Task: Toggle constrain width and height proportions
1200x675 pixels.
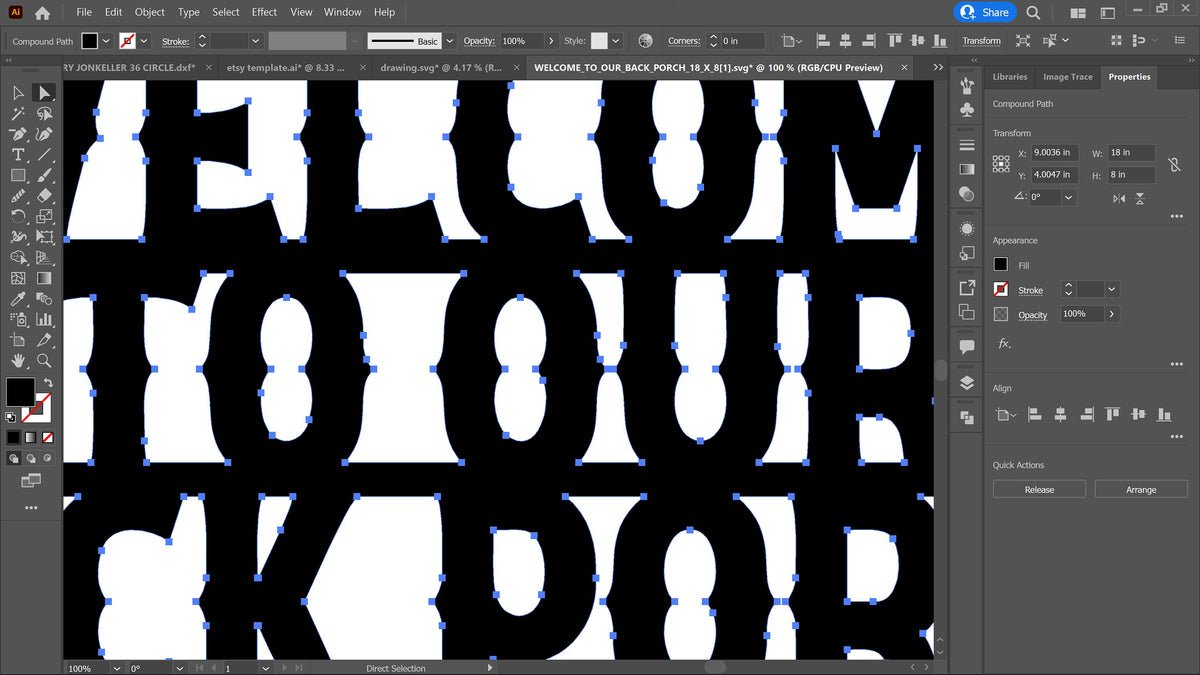Action: (x=1176, y=163)
